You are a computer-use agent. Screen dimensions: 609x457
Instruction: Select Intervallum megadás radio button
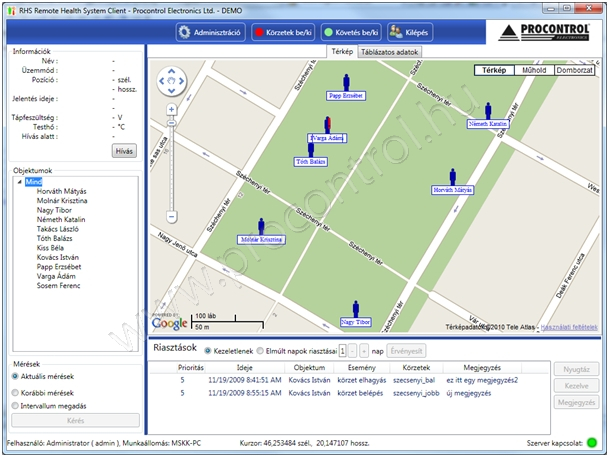point(15,406)
